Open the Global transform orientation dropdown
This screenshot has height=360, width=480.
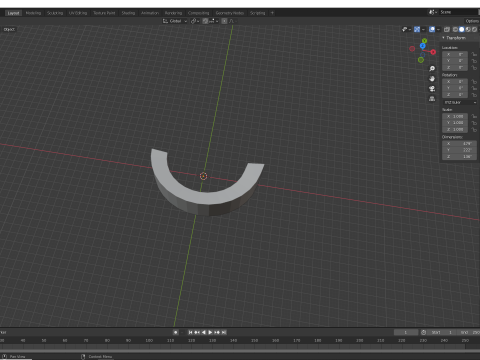pyautogui.click(x=175, y=21)
